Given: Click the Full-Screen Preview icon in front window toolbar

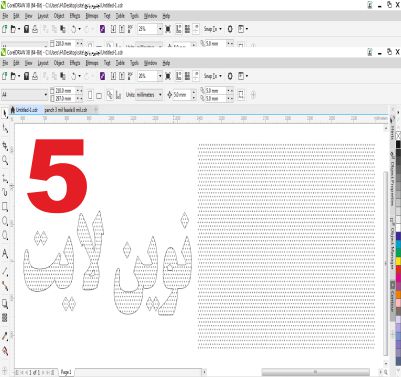Looking at the screenshot, I should click(168, 76).
